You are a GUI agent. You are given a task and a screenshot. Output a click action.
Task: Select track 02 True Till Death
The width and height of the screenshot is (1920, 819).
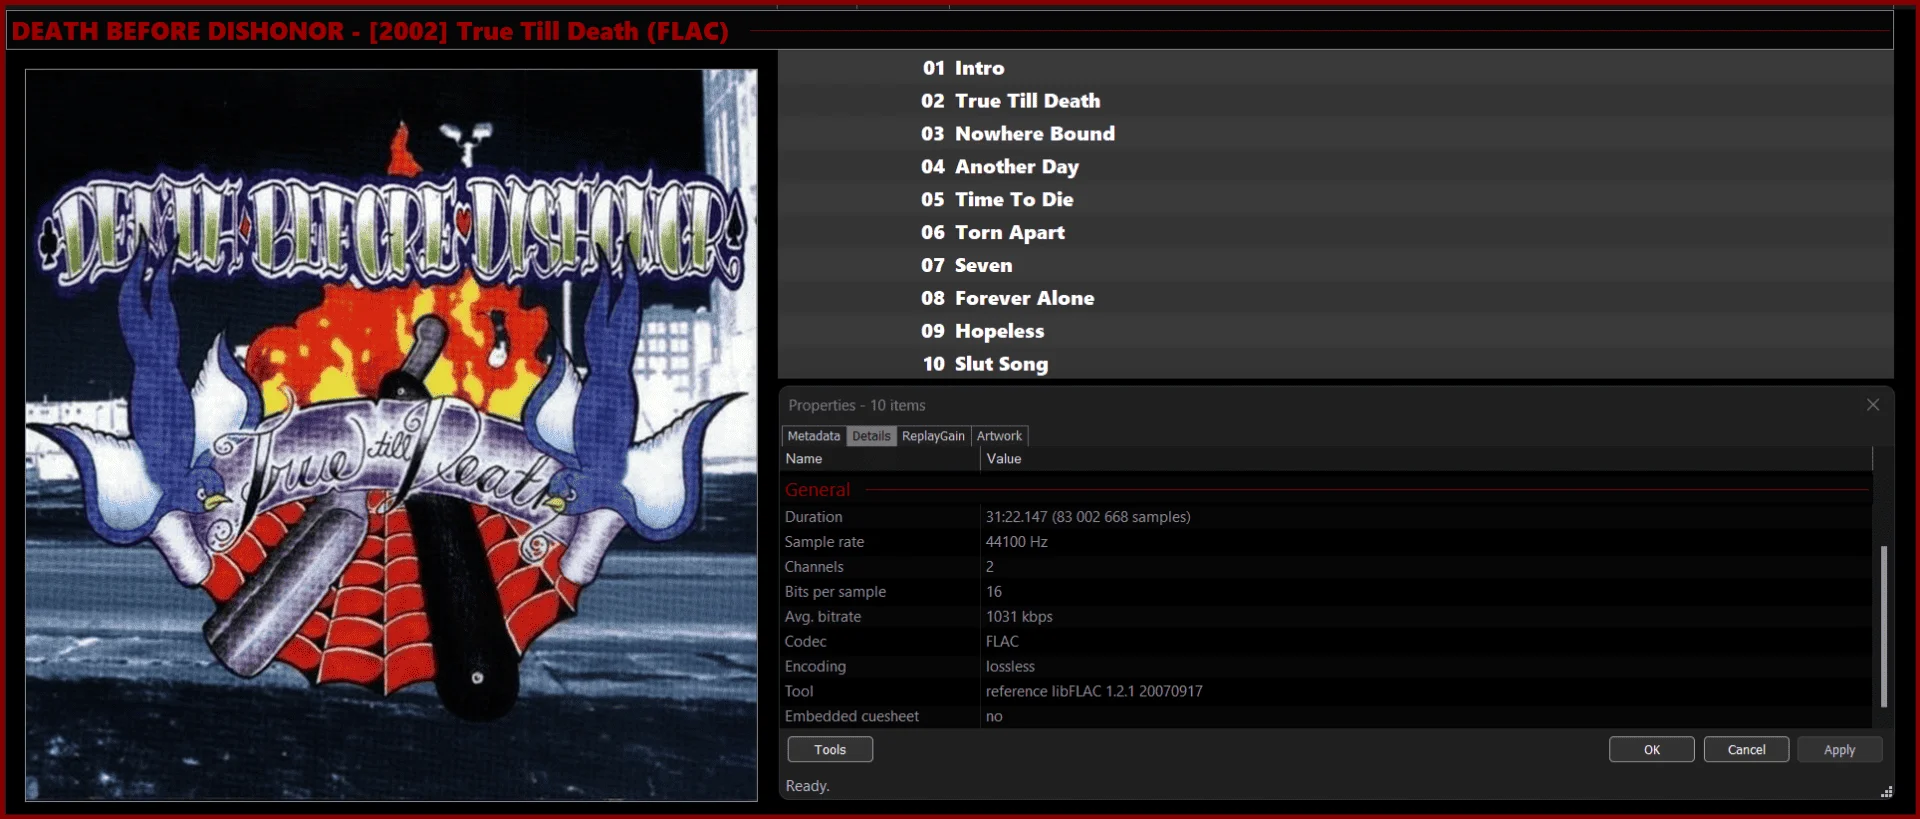click(x=1336, y=101)
